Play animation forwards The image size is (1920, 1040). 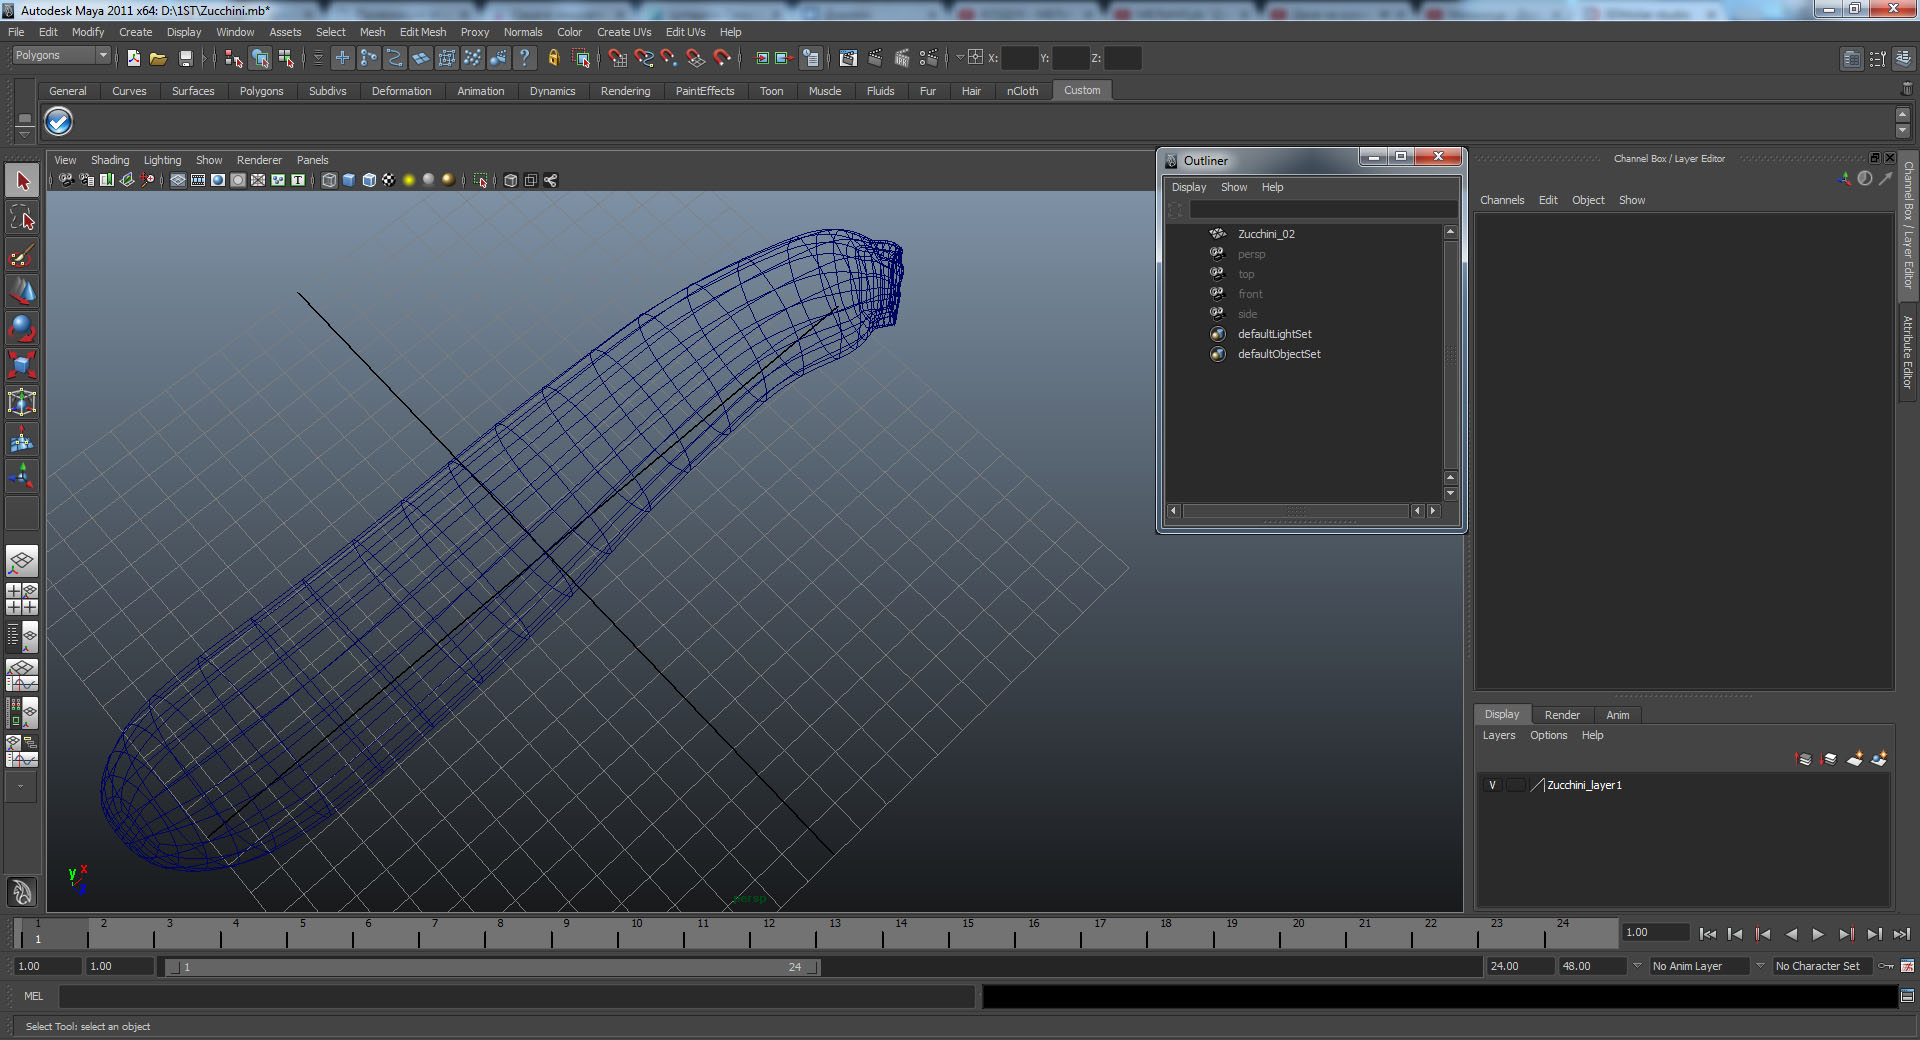(x=1818, y=934)
